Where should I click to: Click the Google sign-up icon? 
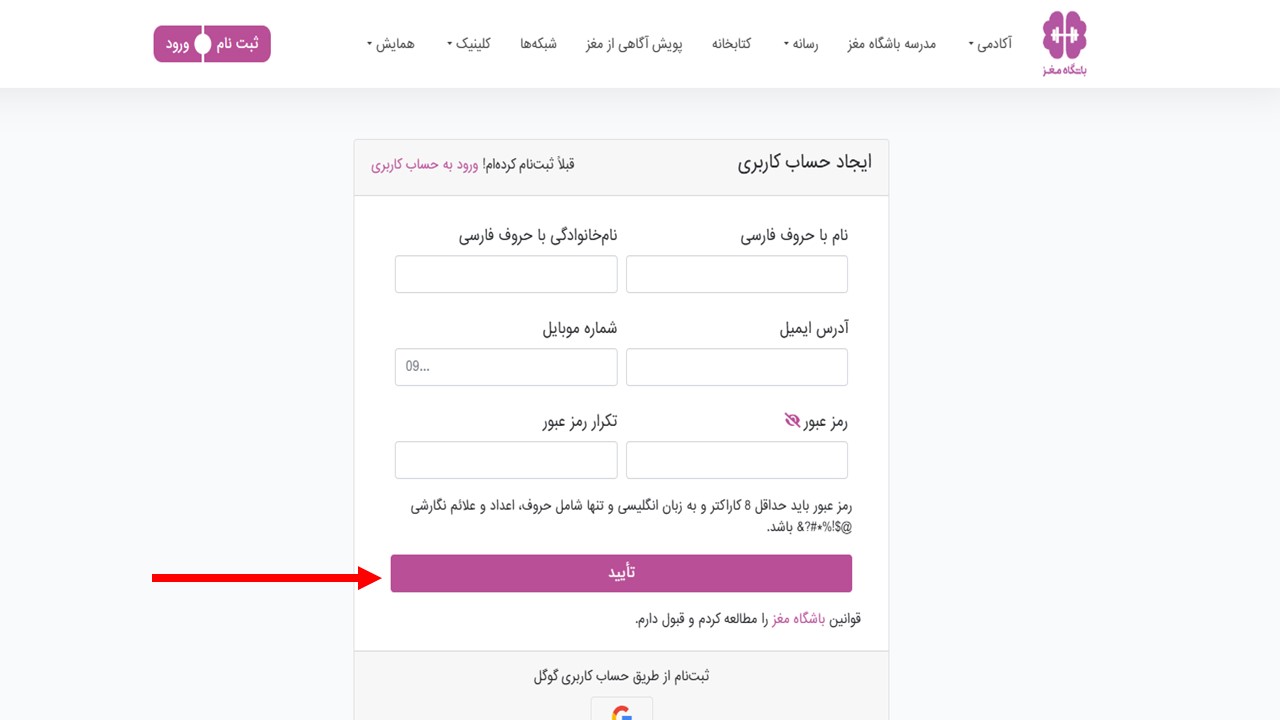(622, 712)
